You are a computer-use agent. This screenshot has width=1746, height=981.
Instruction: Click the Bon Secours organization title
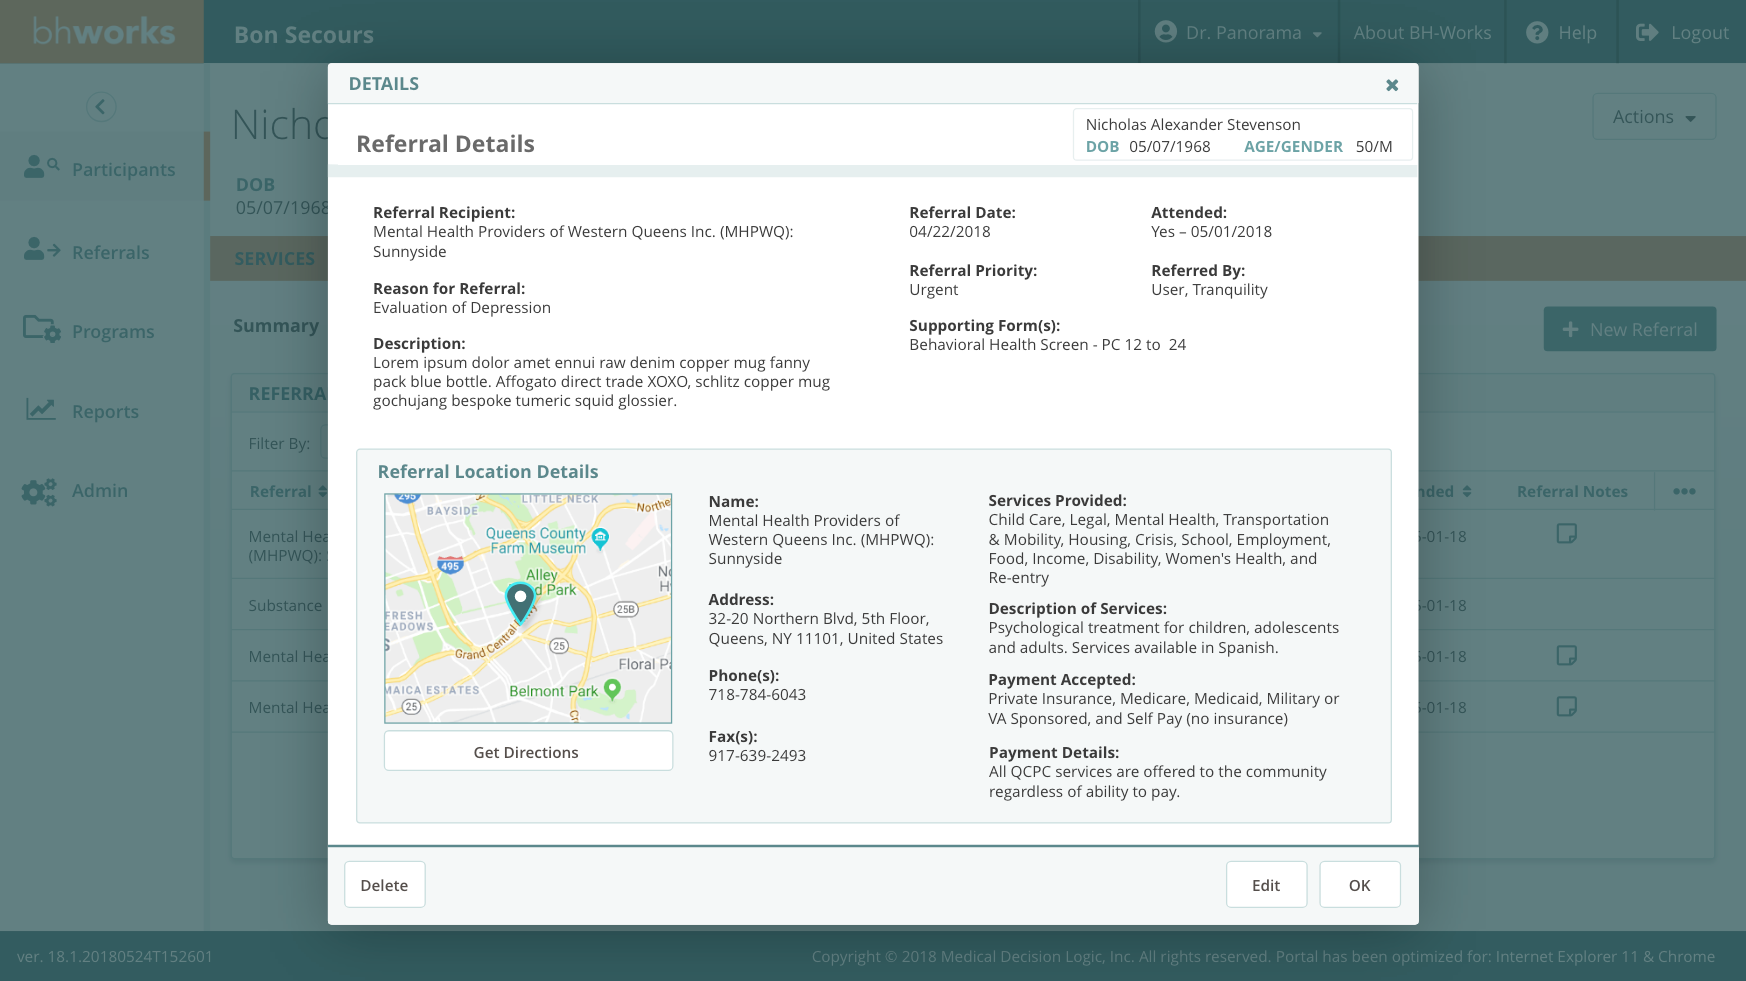304,34
